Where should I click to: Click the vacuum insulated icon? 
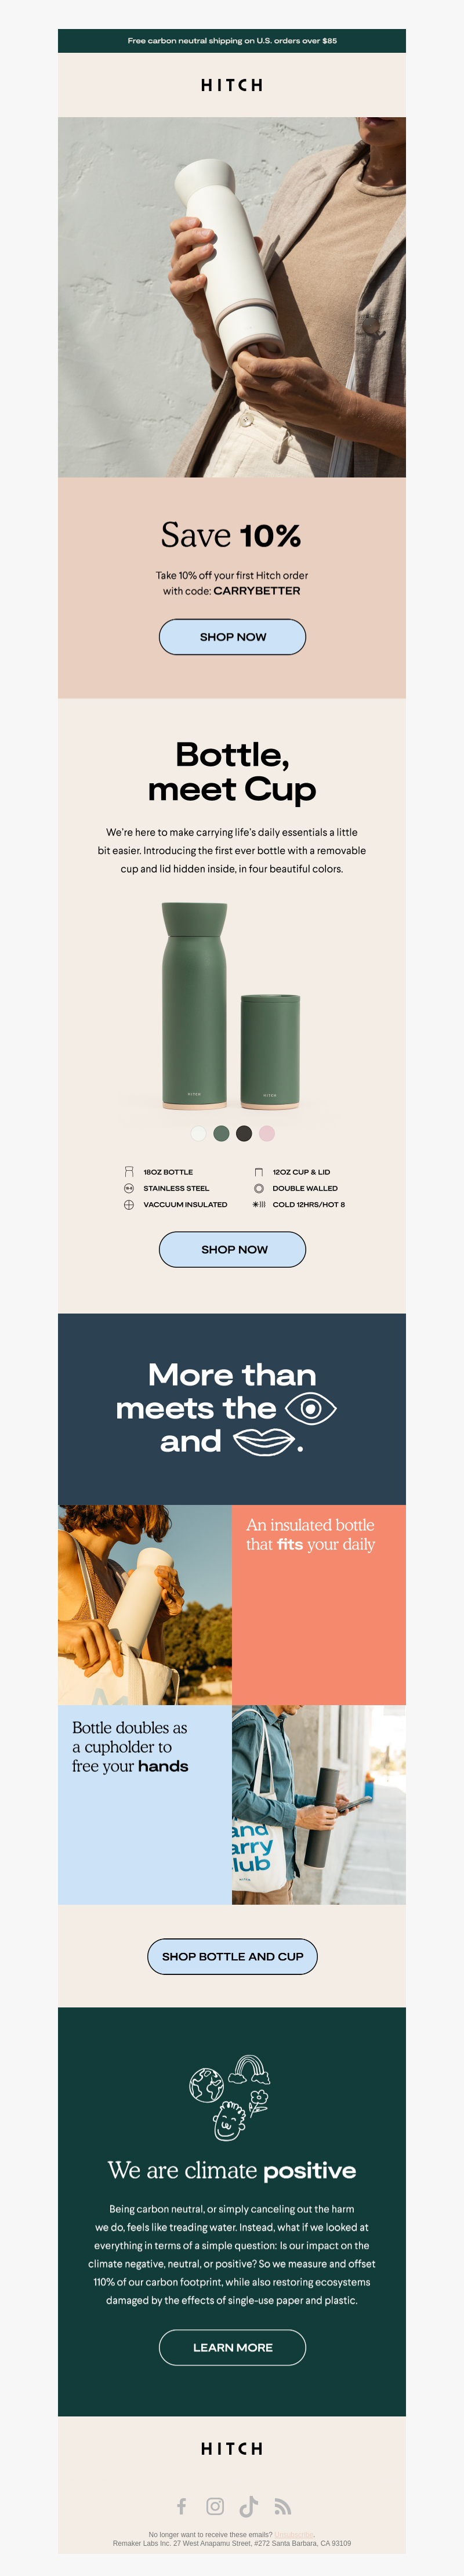[129, 1205]
